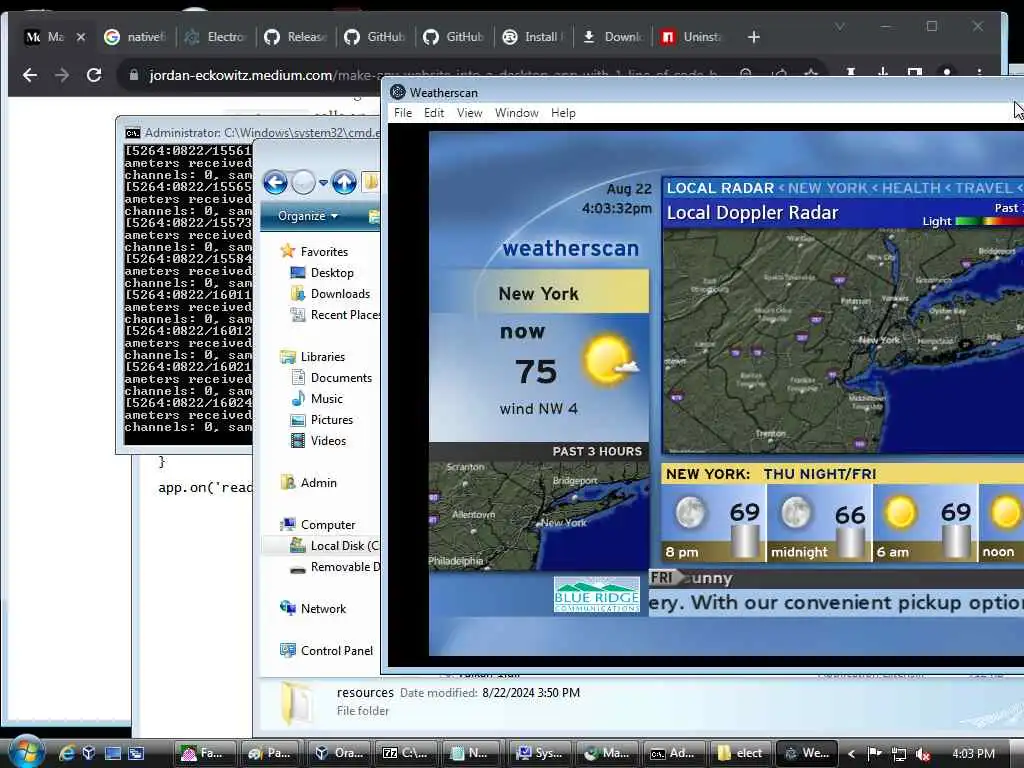This screenshot has height=768, width=1024.
Task: Reload the page in the browser
Action: click(94, 75)
